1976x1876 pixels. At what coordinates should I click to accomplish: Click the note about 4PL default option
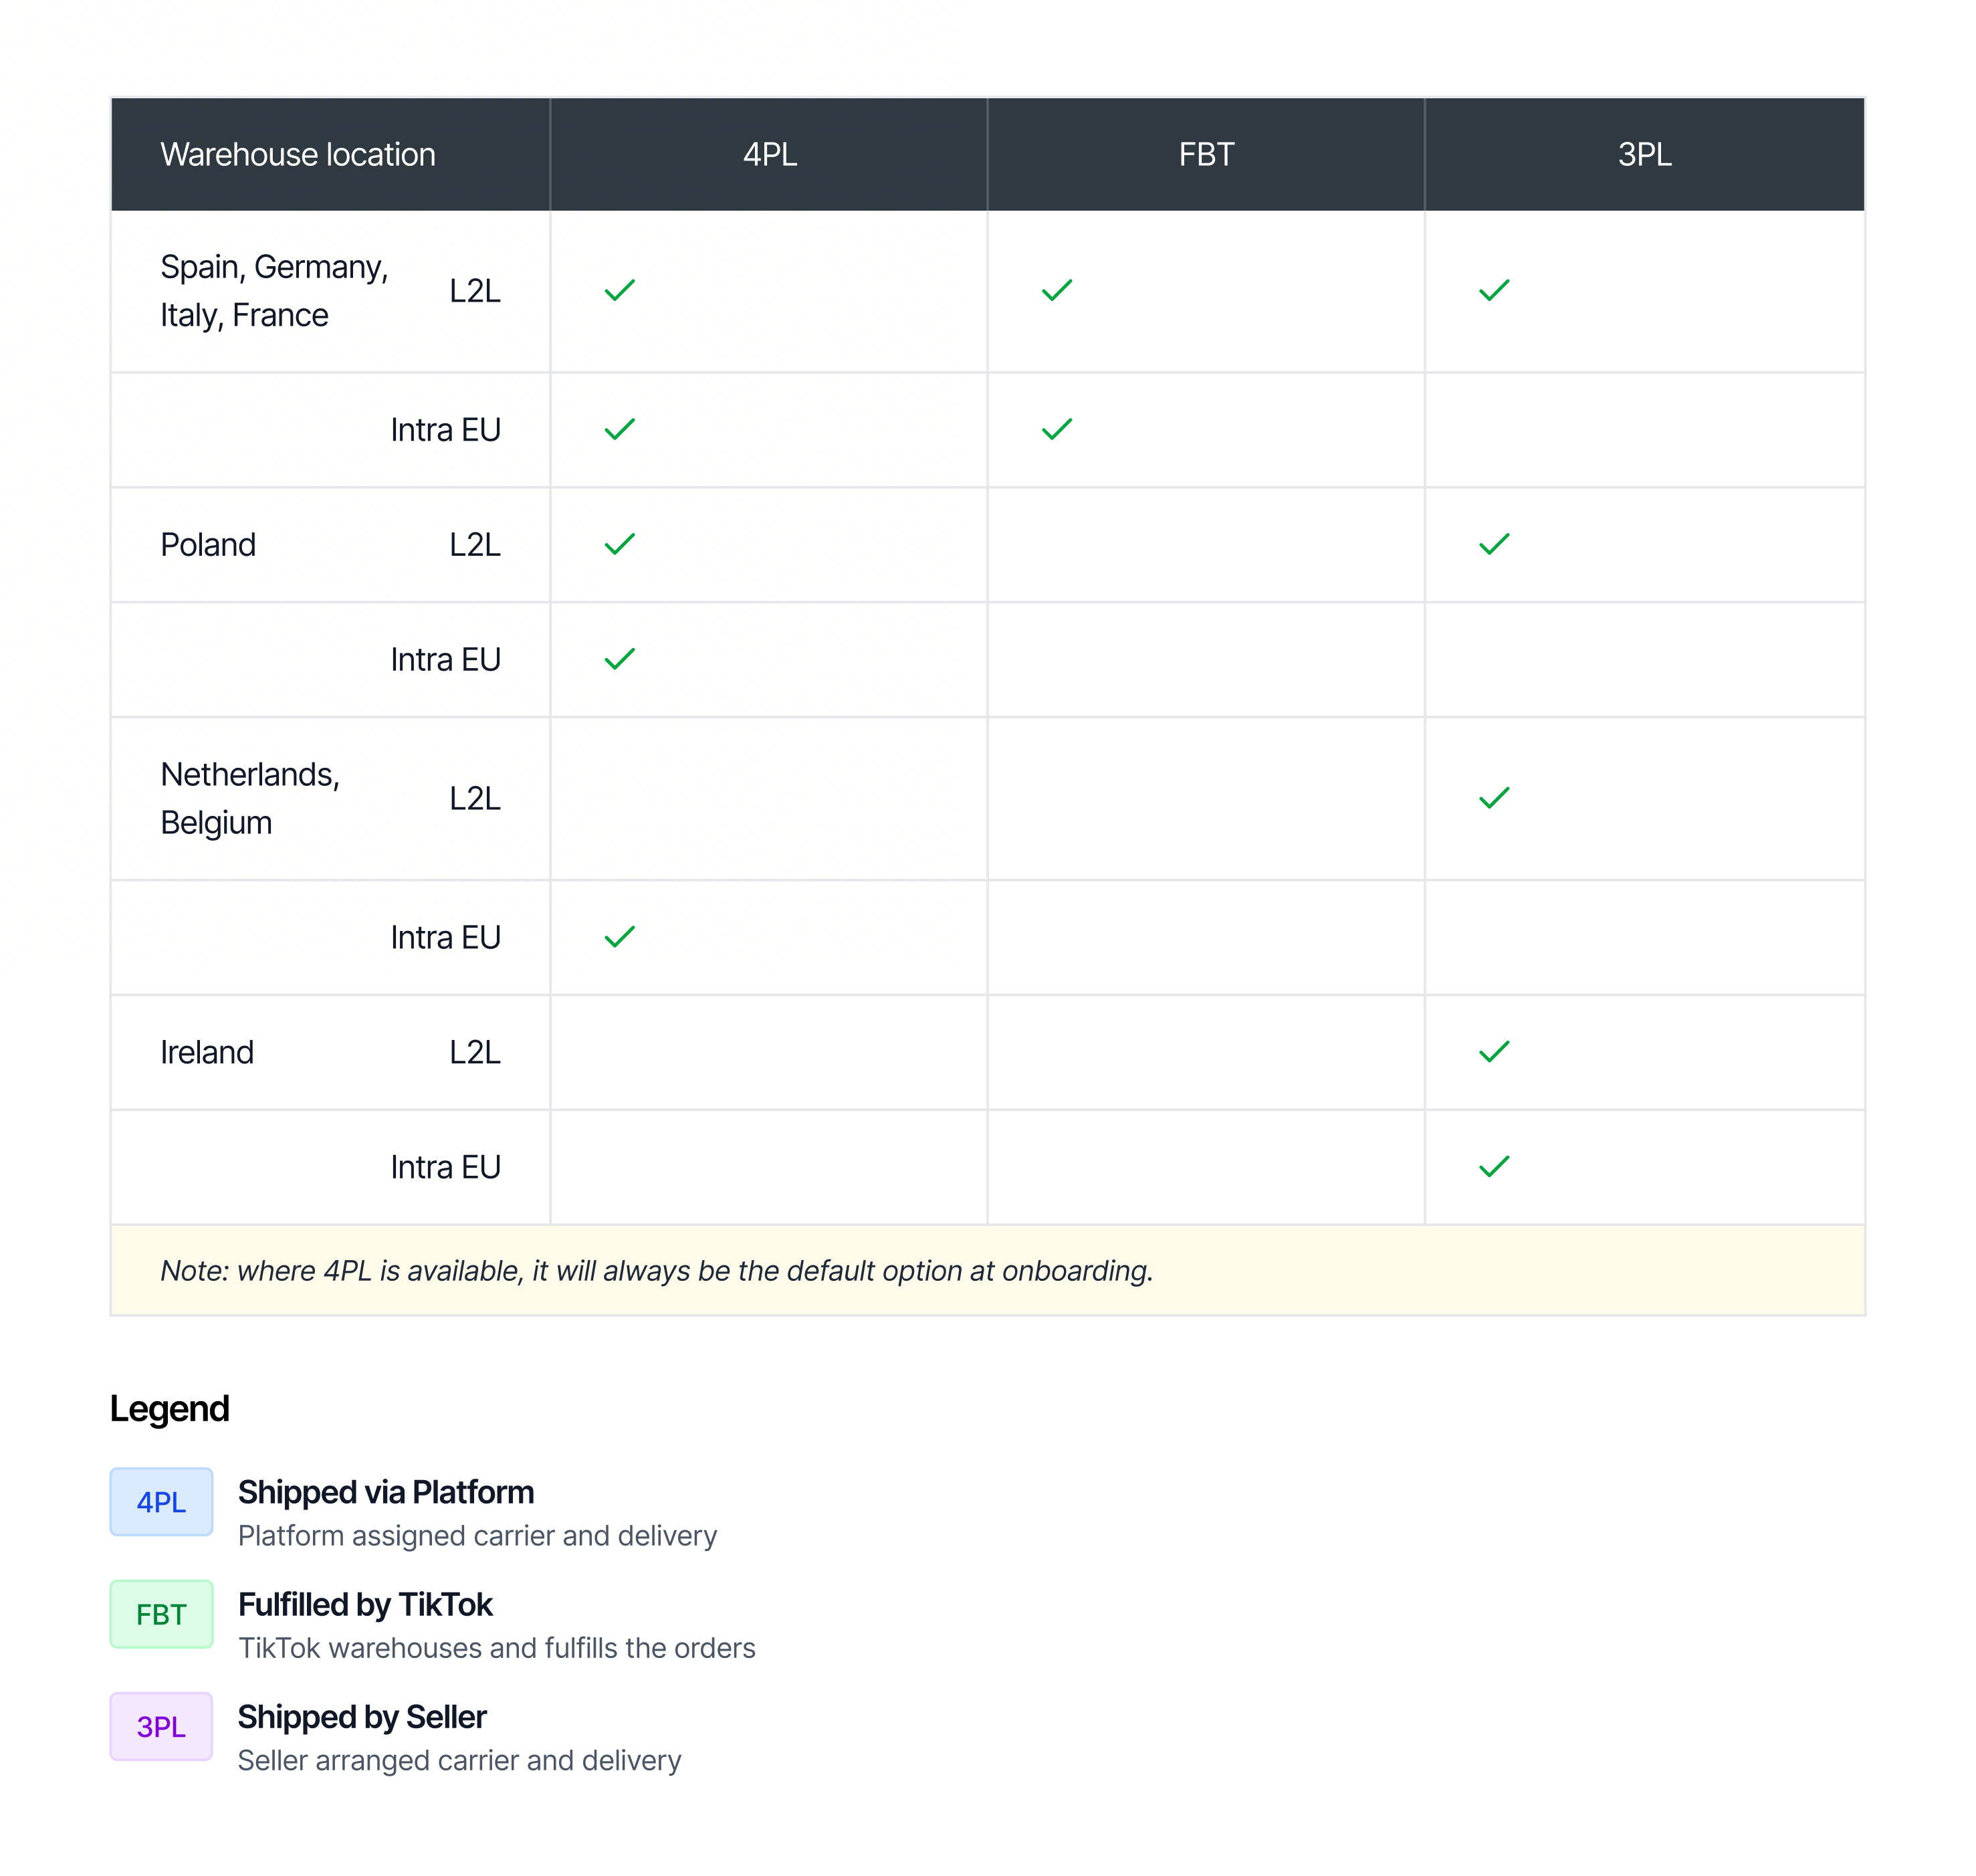[657, 1271]
